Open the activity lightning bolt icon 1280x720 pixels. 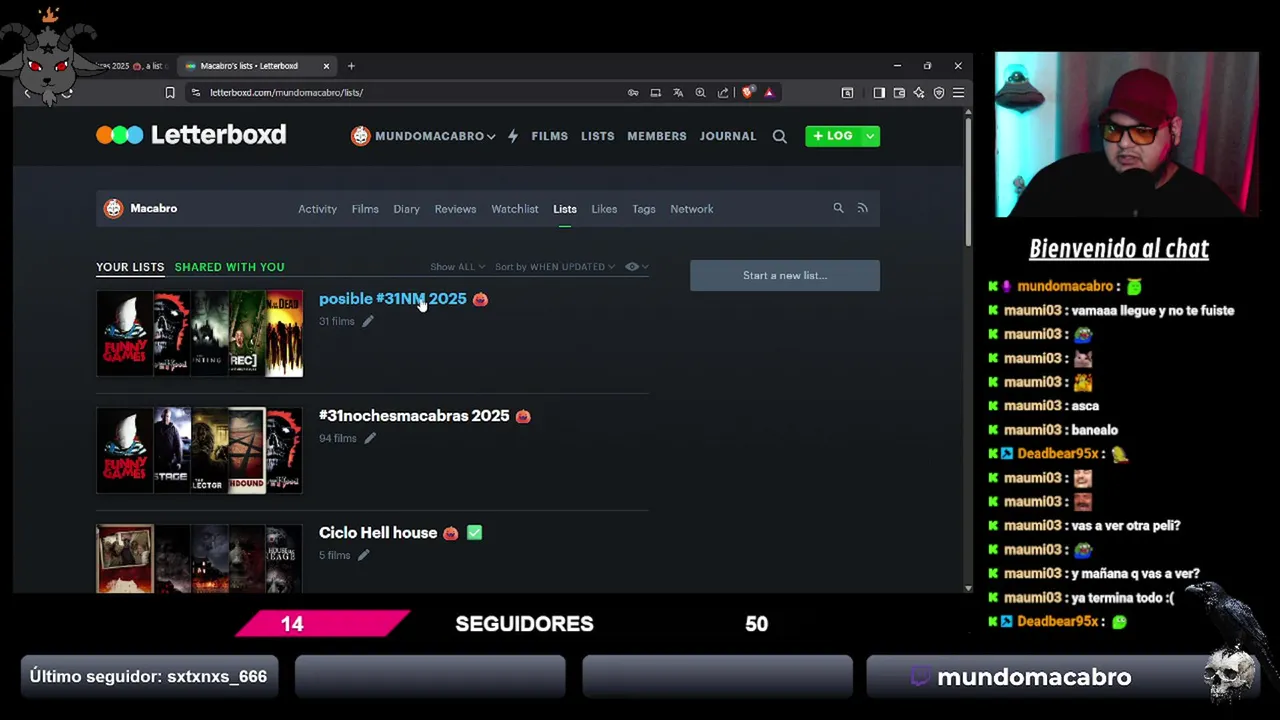pyautogui.click(x=513, y=136)
